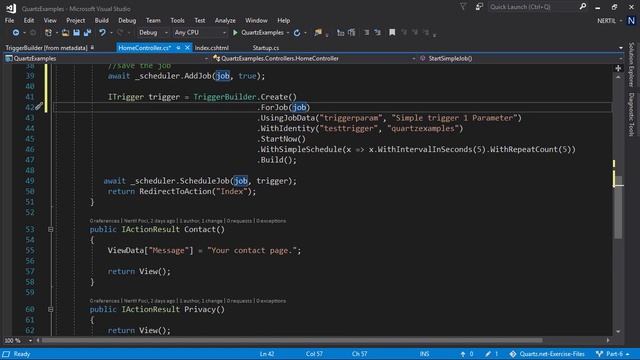Screen dimensions: 640x360
Task: Click the Visual Studio logo icon
Action: tap(11, 8)
